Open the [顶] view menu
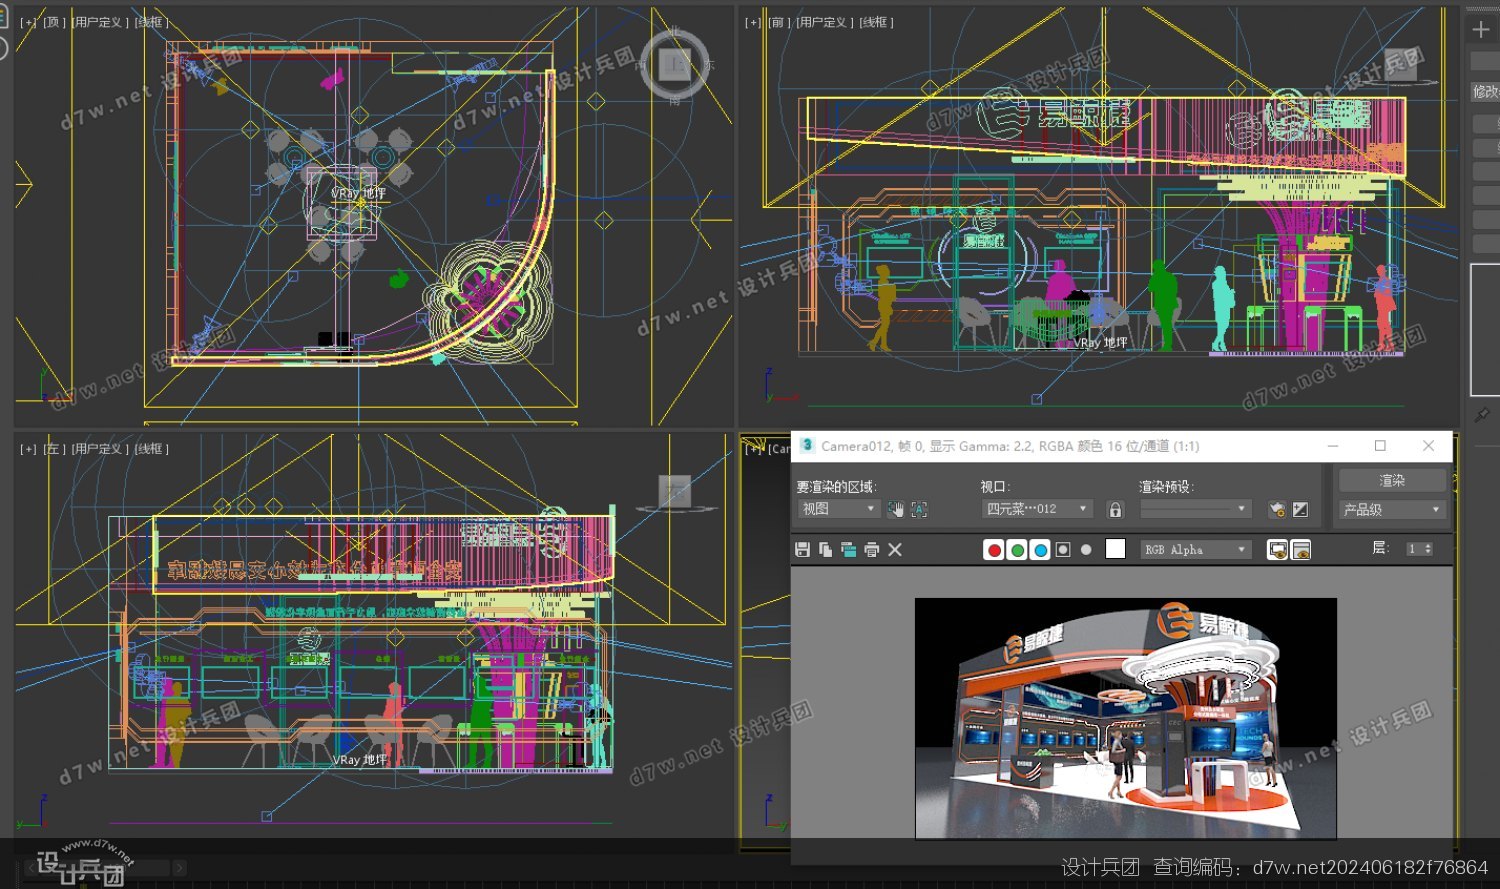The image size is (1500, 889). [x=53, y=22]
